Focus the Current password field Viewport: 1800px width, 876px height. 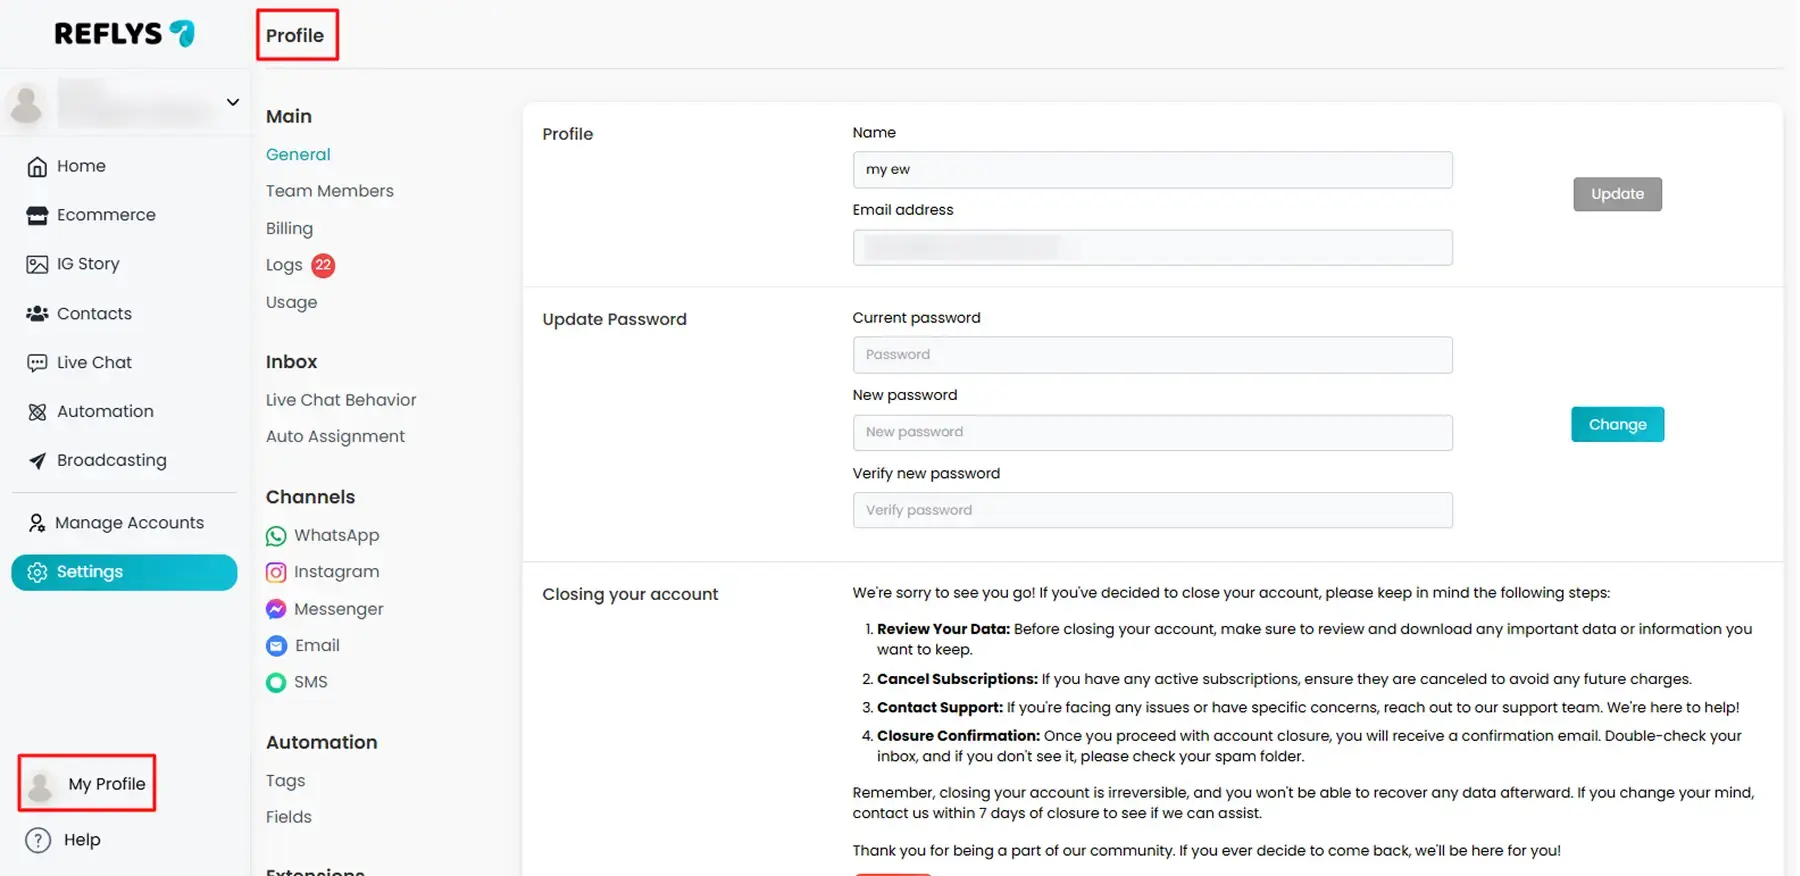click(x=1151, y=355)
